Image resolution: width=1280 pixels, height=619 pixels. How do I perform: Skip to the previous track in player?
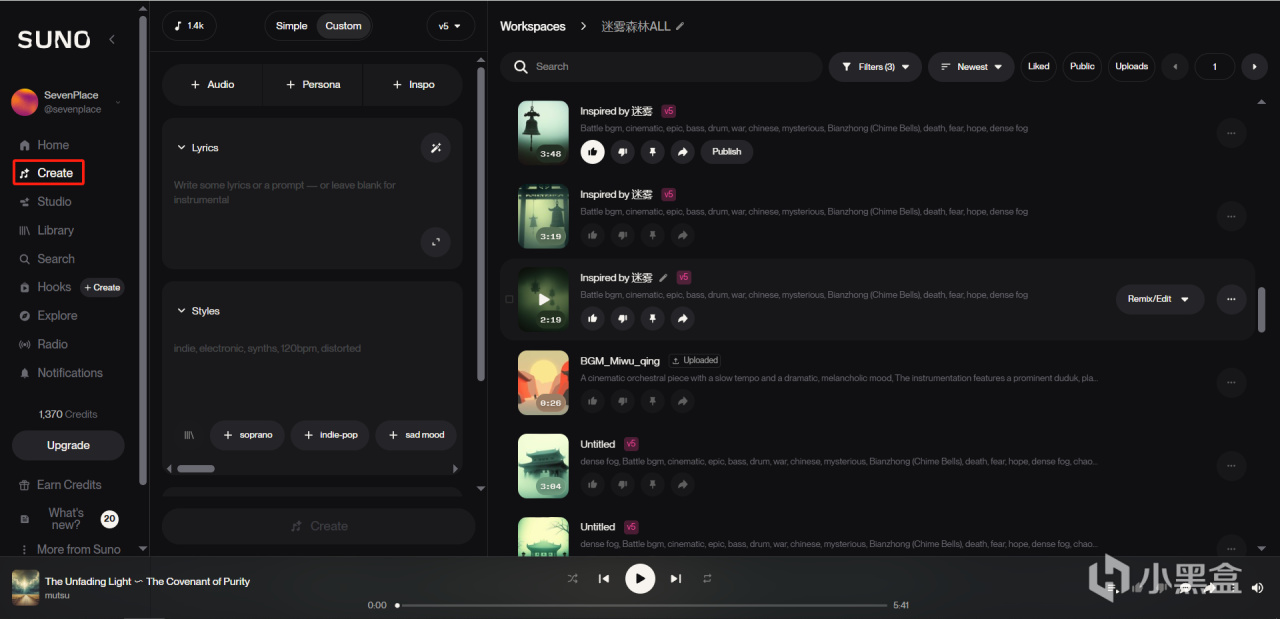click(604, 579)
